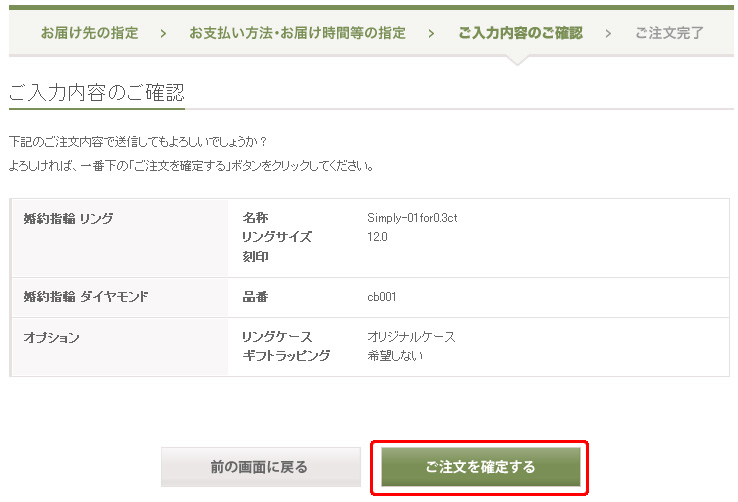Select the お支払い方法・お届け時間等の指定 step
This screenshot has height=502, width=738.
pos(297,33)
